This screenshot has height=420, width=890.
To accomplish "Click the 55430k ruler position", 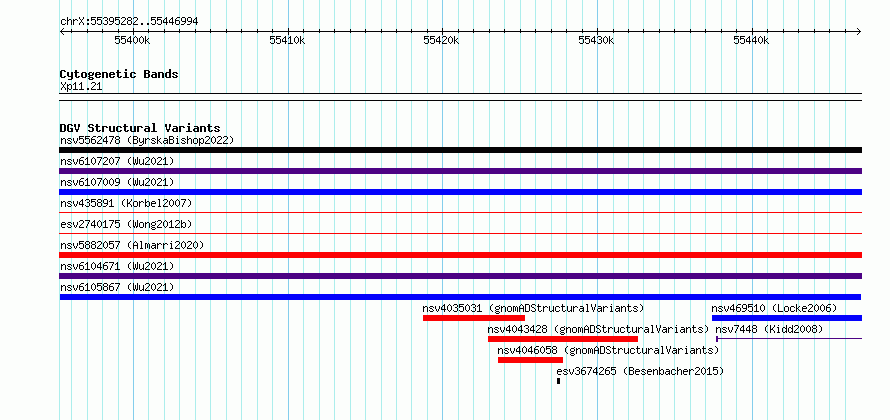I will pyautogui.click(x=596, y=40).
